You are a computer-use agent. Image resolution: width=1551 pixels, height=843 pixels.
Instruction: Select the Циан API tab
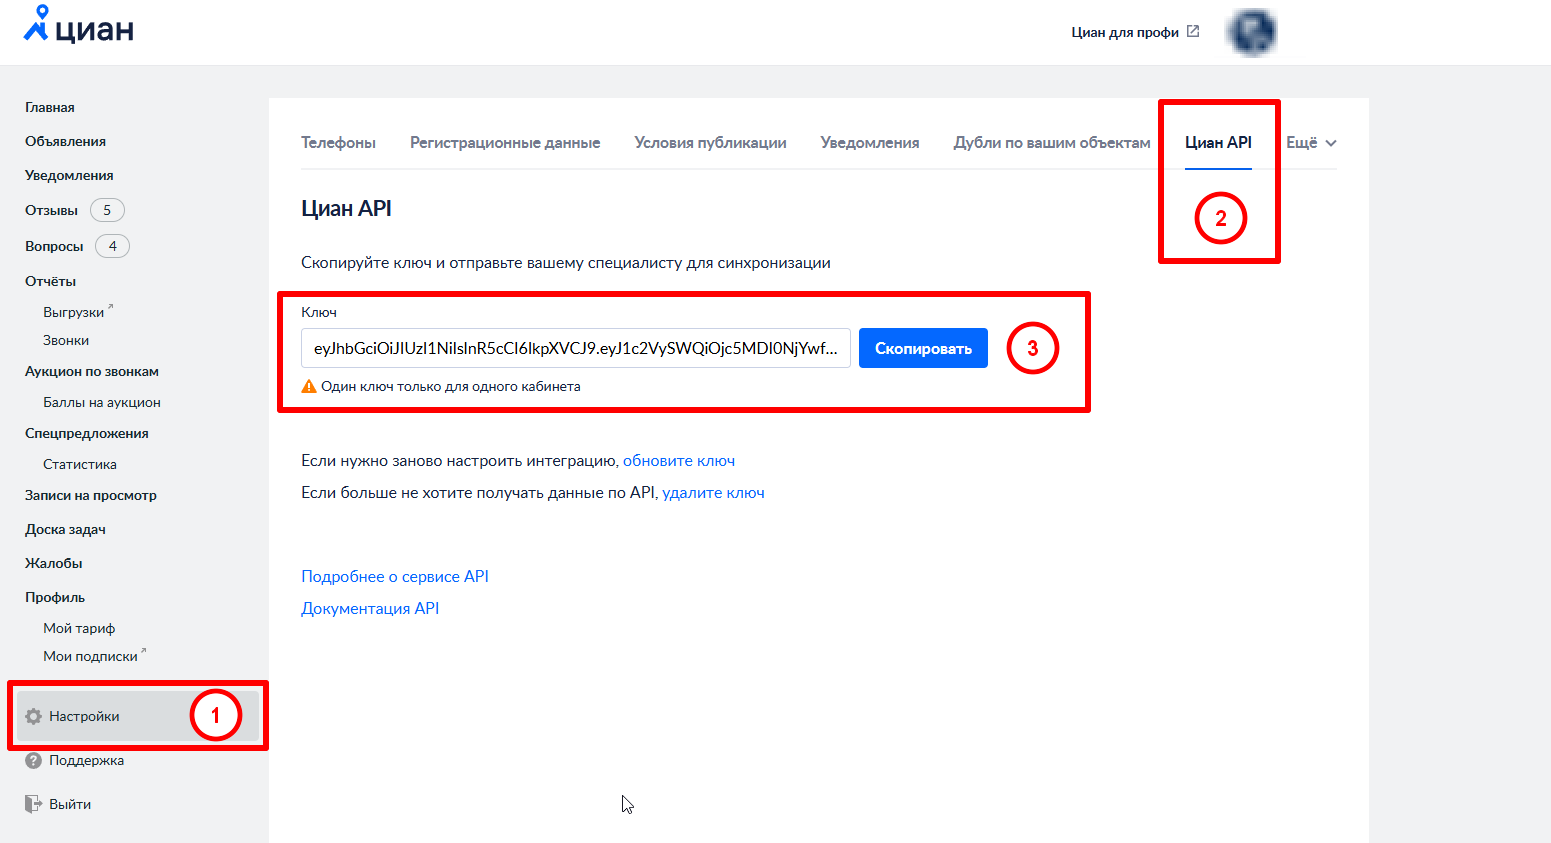1218,142
